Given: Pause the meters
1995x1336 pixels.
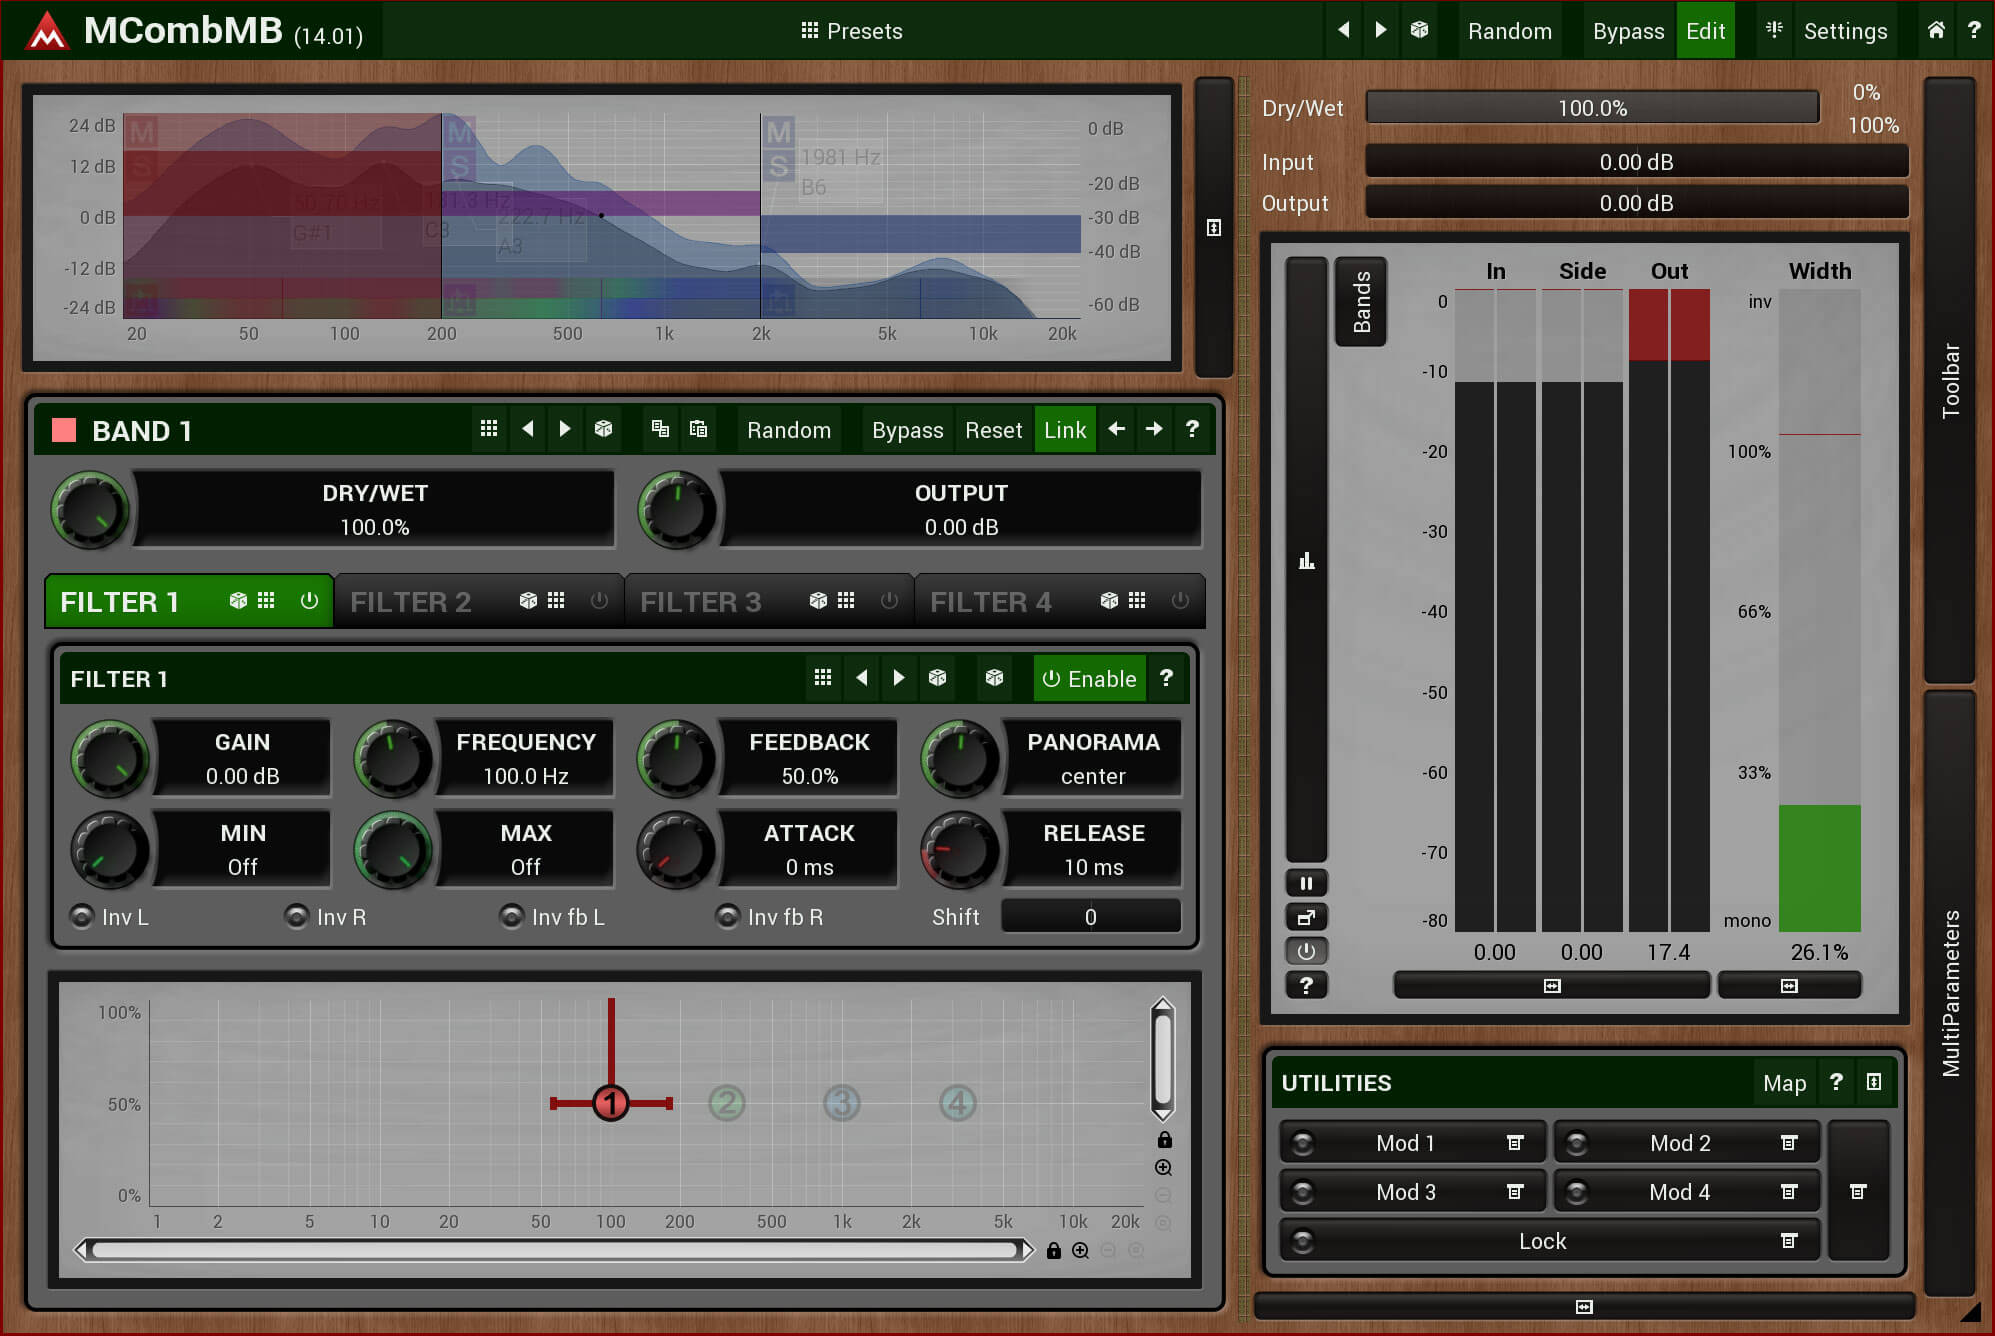Looking at the screenshot, I should click(1306, 884).
